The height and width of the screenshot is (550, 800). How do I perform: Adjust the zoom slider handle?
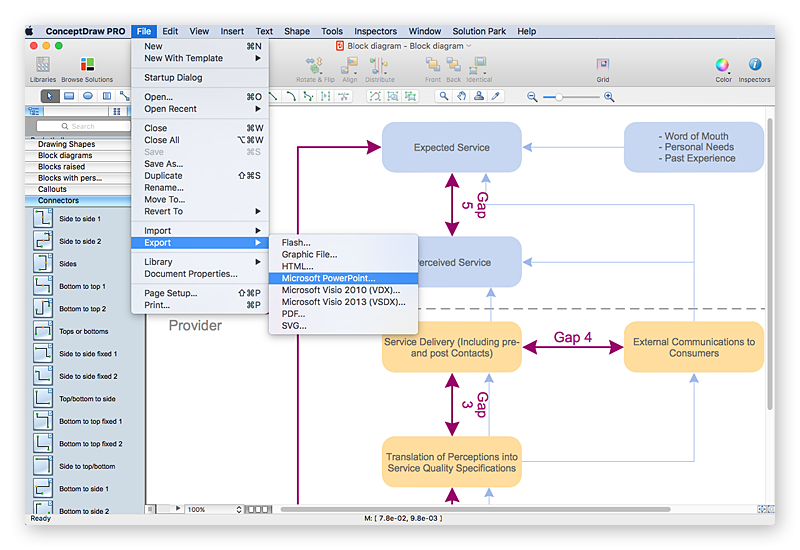tap(559, 96)
